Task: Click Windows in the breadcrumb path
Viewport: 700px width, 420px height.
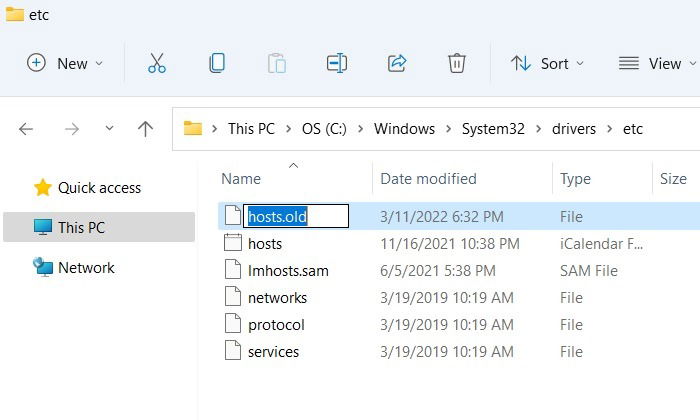Action: (404, 129)
